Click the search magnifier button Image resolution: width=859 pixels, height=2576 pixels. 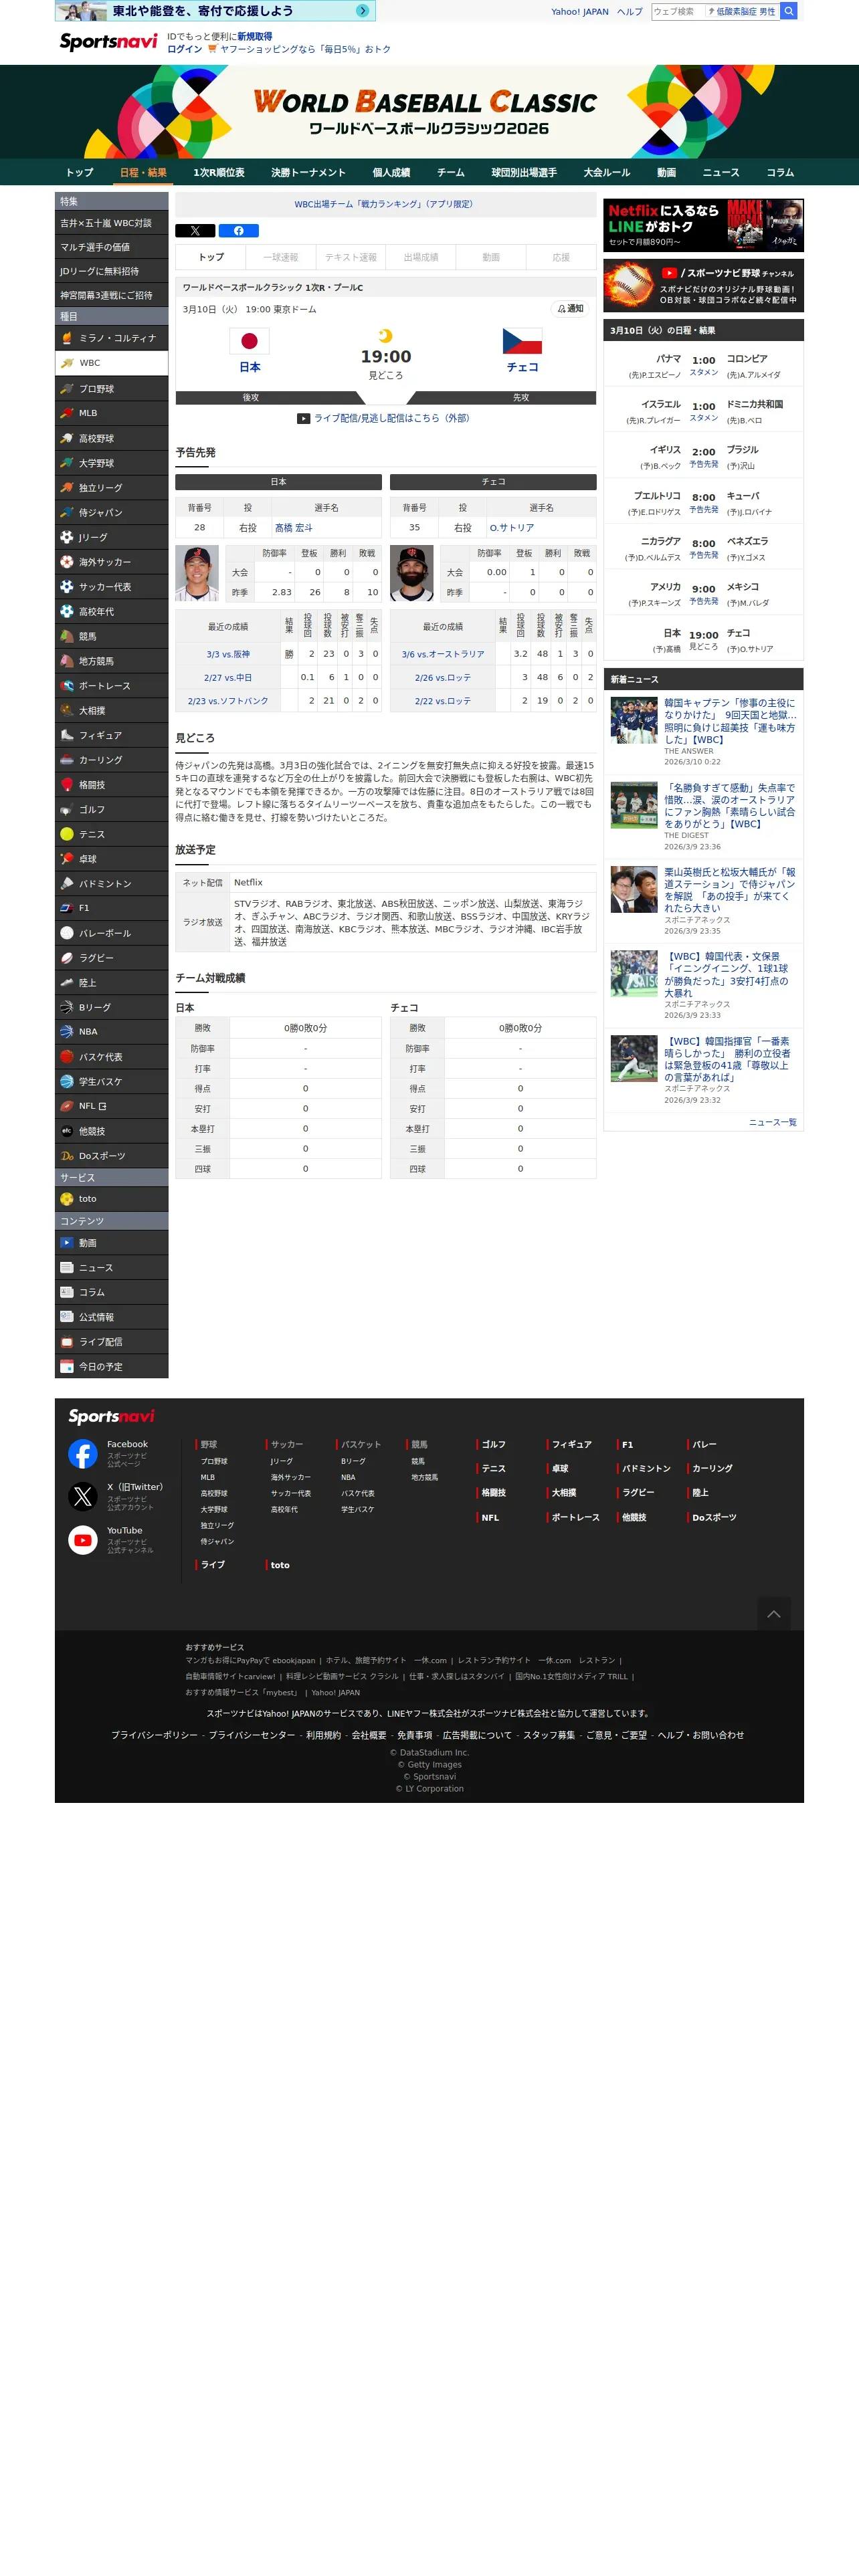[789, 11]
